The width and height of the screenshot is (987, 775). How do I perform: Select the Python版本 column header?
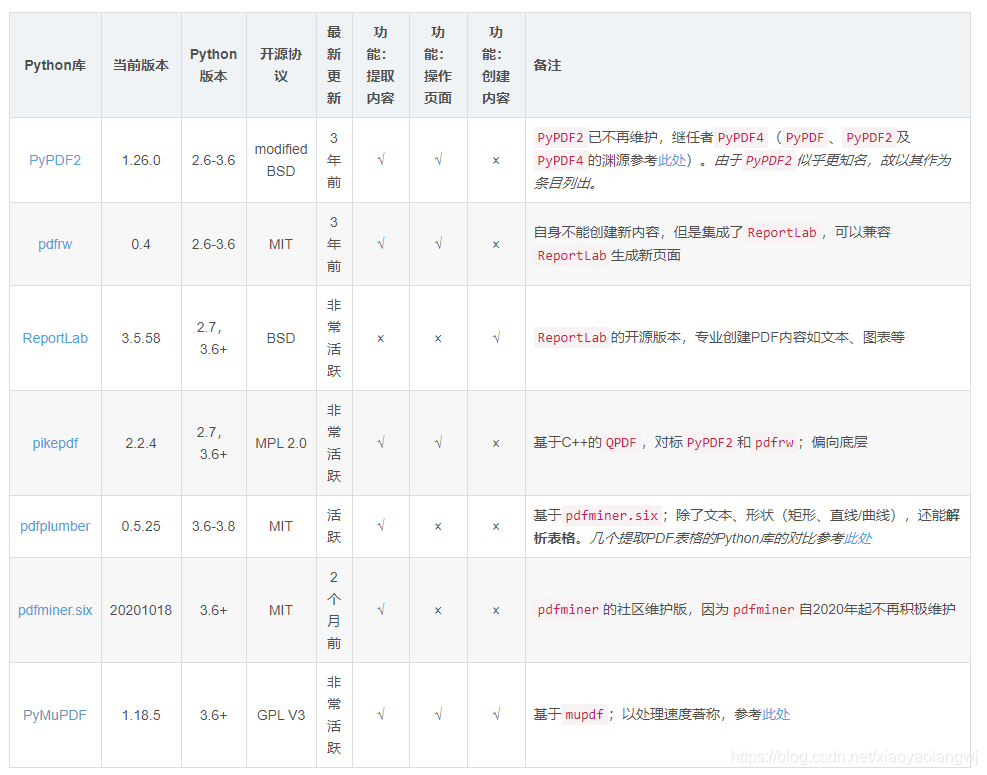[213, 65]
